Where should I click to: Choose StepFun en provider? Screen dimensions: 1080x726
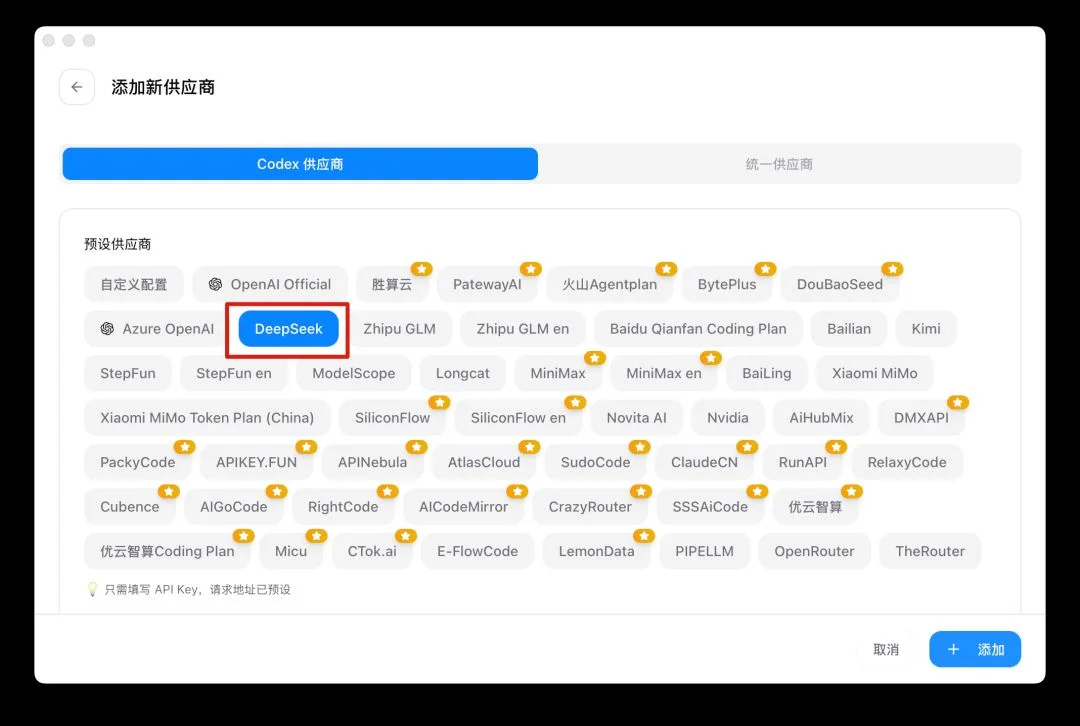point(233,373)
